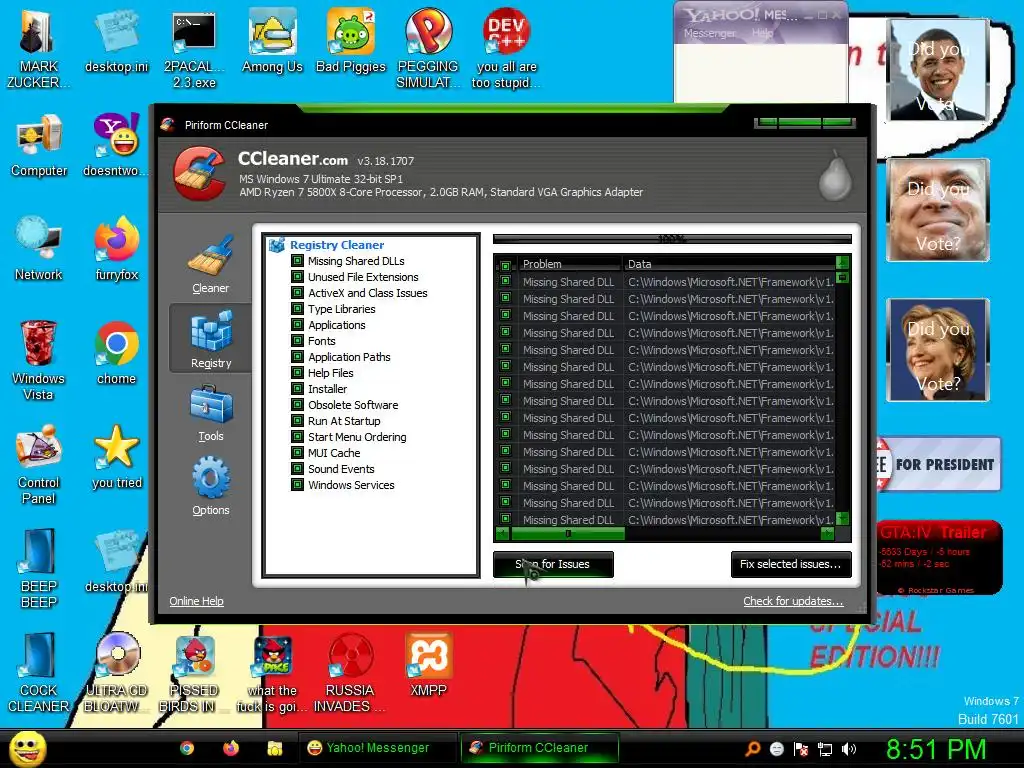
Task: Click Piriform CCleaner taskbar button
Action: [x=539, y=748]
